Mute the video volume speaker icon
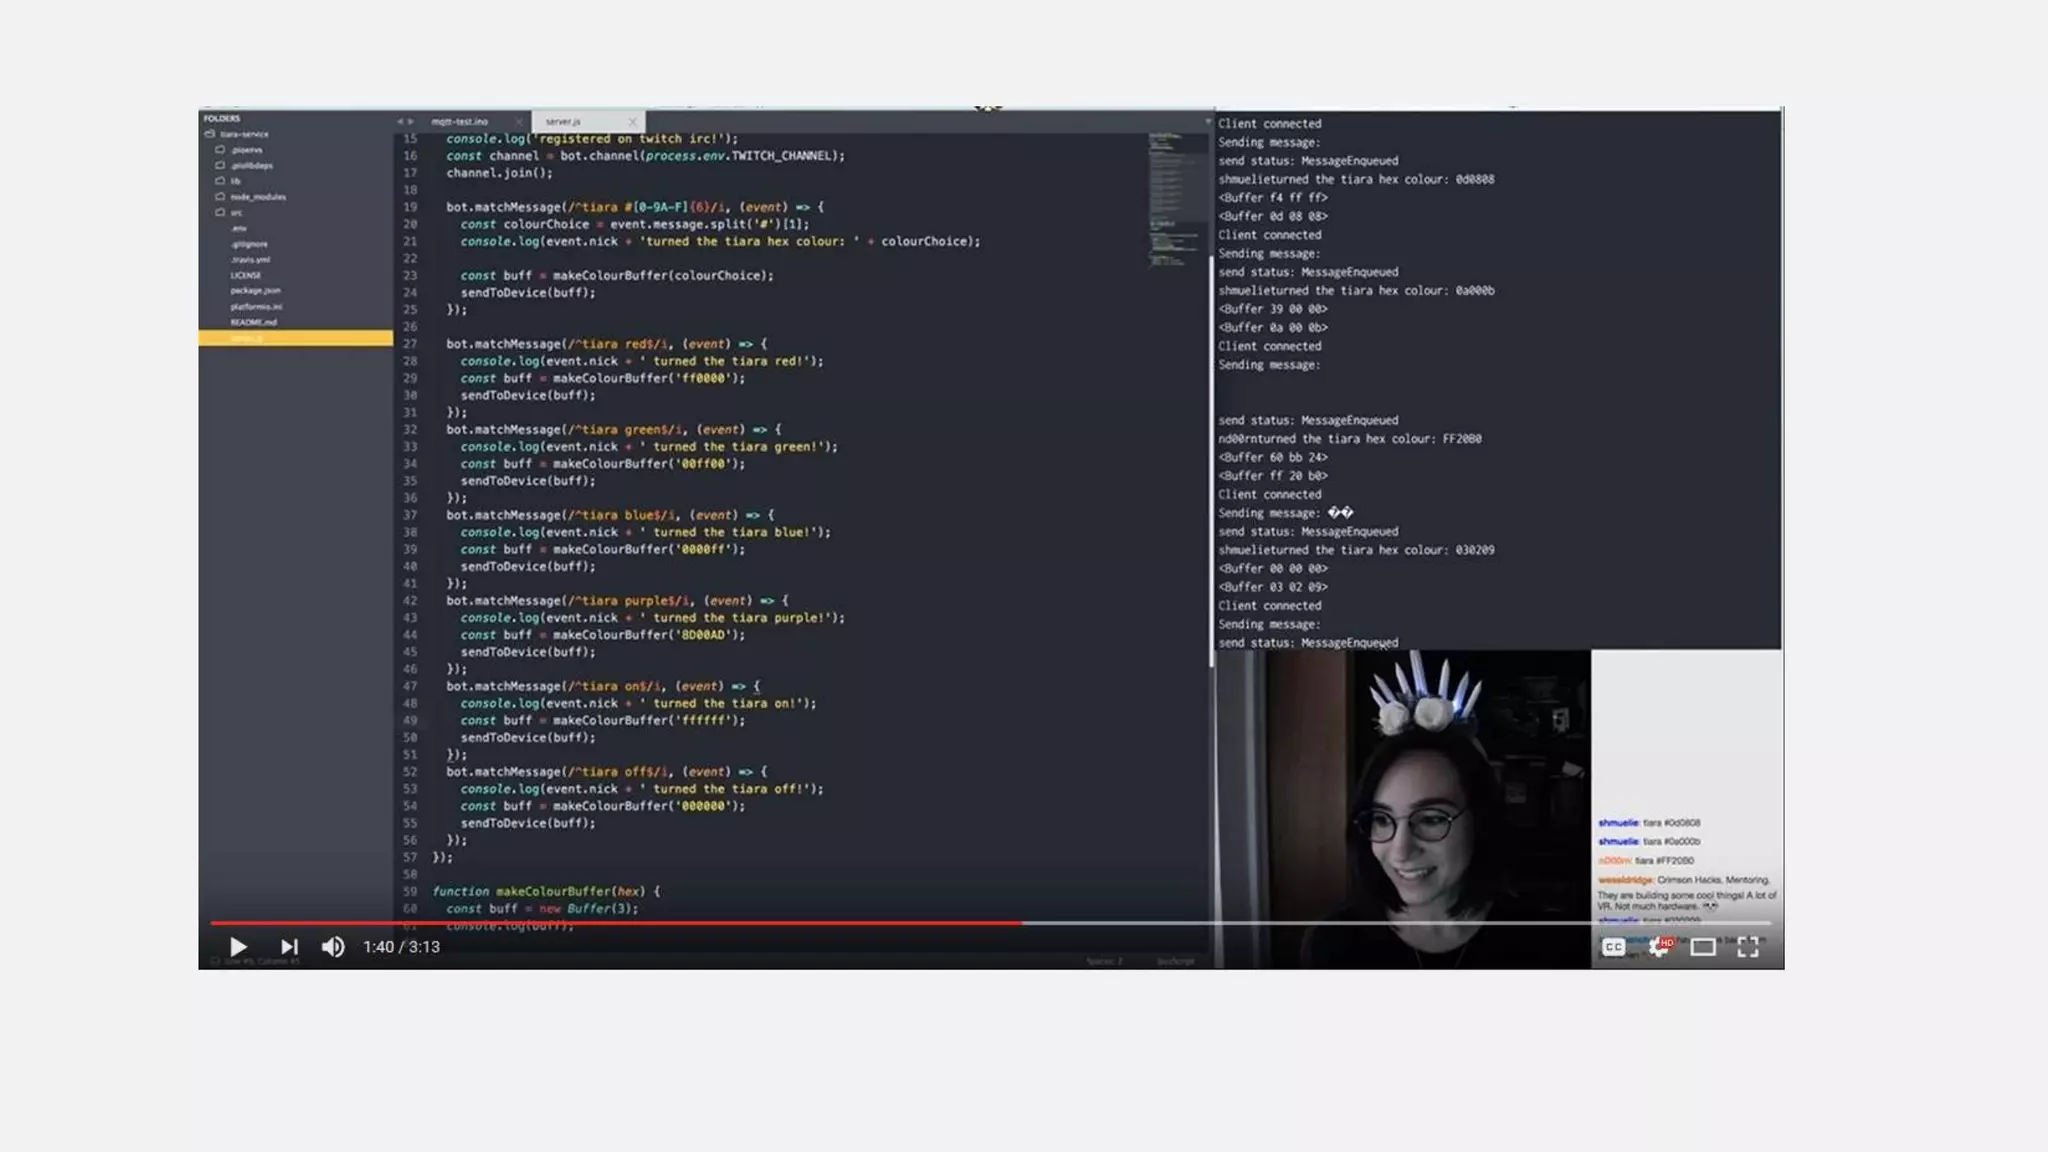Screen dimensions: 2048x1152 tap(333, 947)
